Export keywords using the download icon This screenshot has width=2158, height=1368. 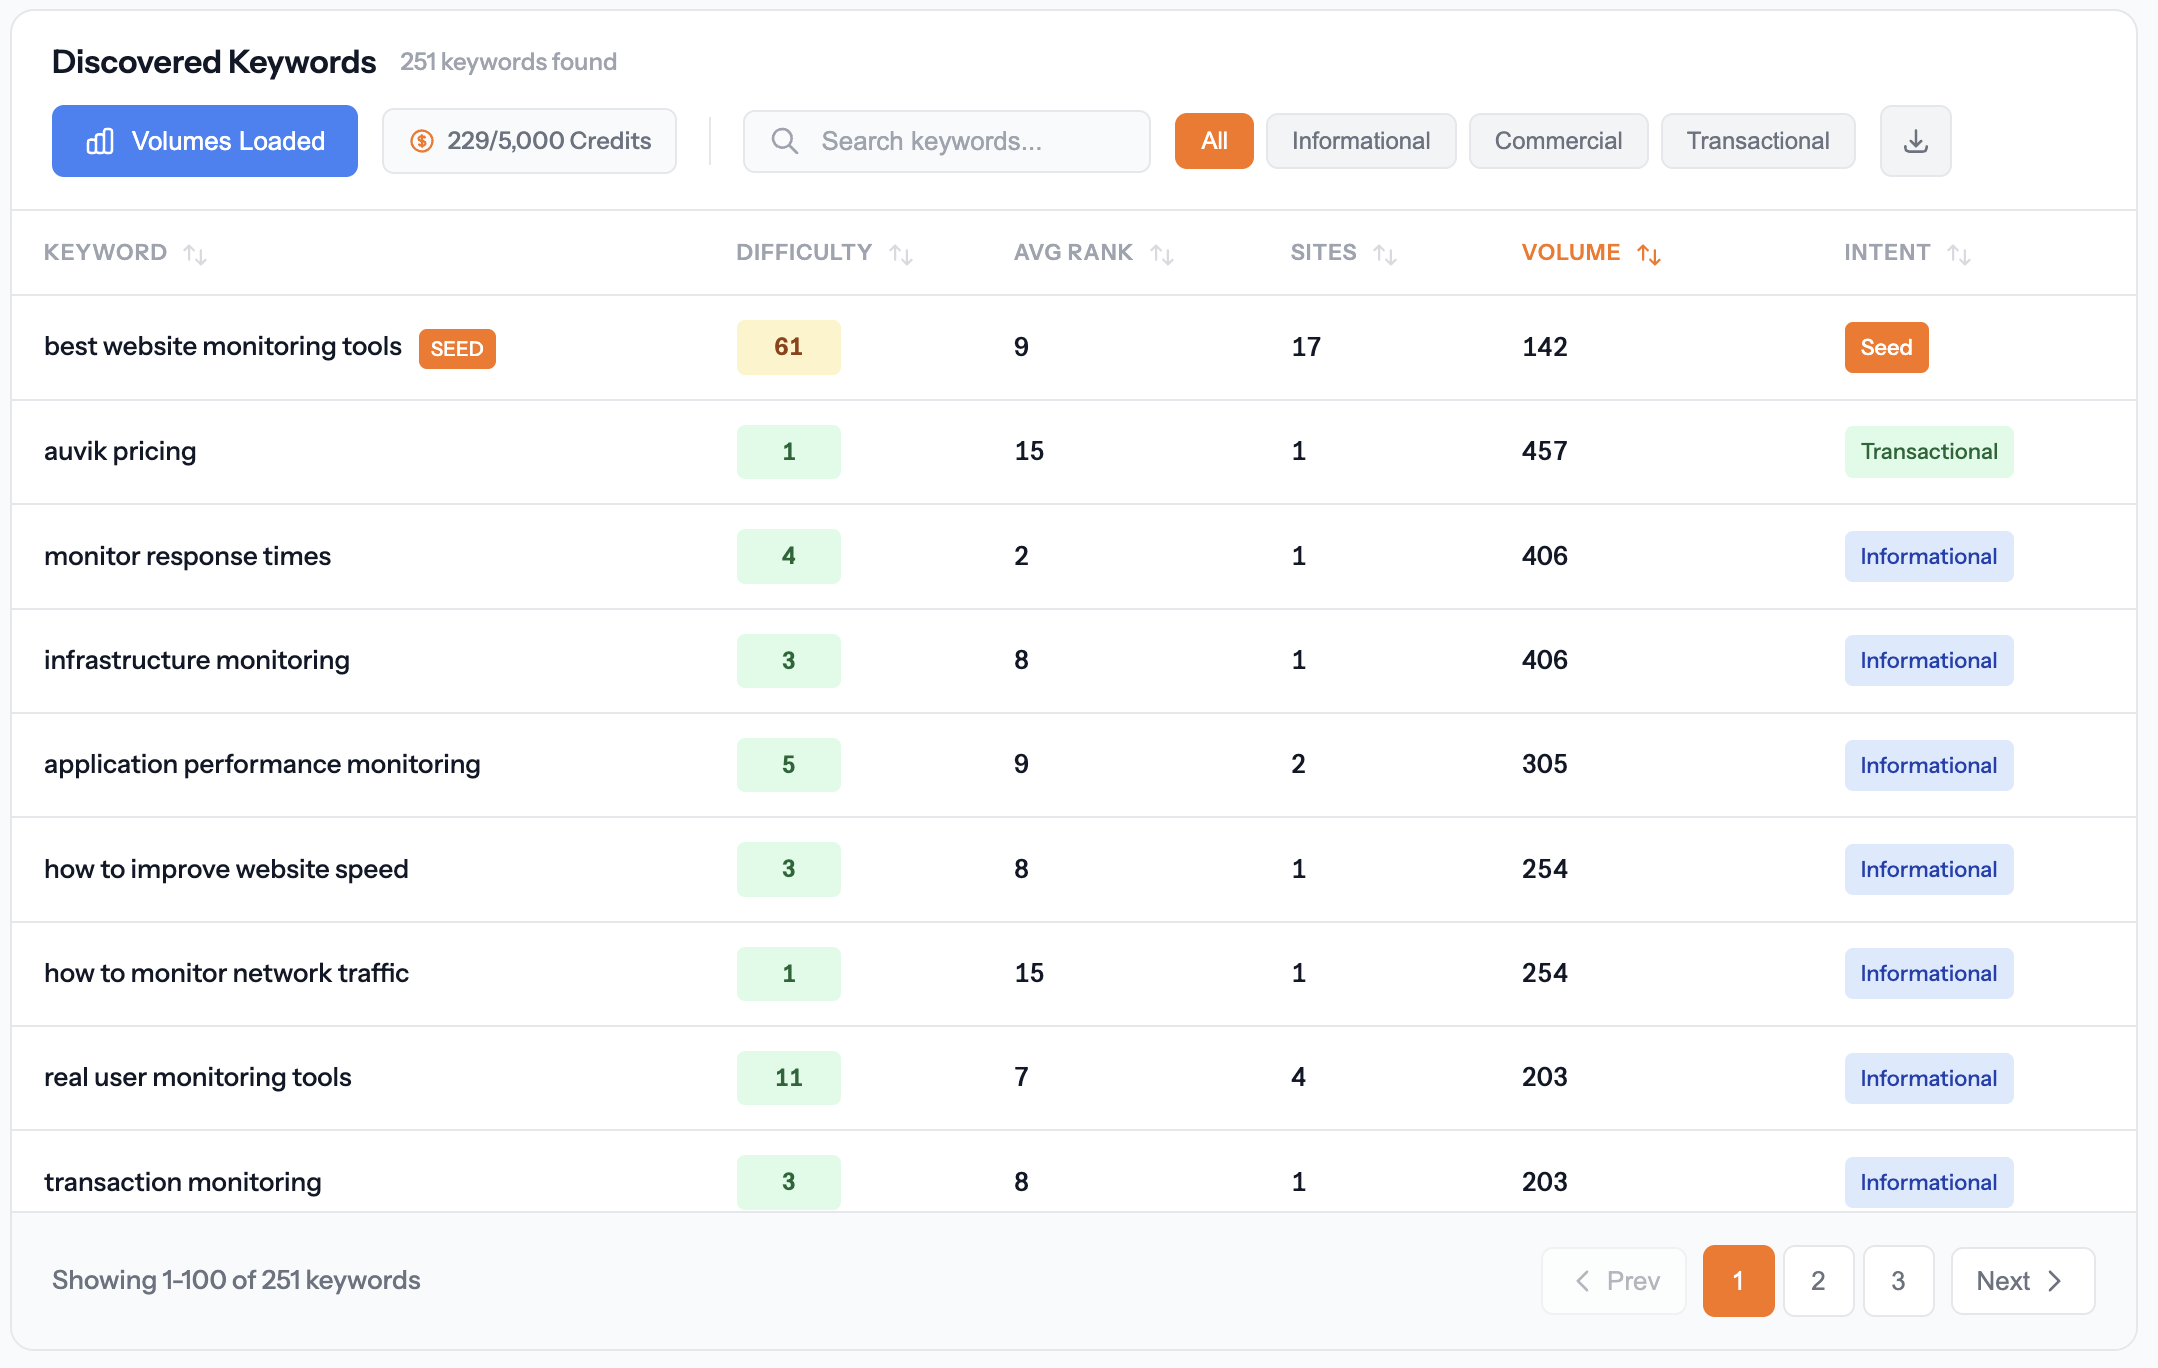click(1915, 141)
